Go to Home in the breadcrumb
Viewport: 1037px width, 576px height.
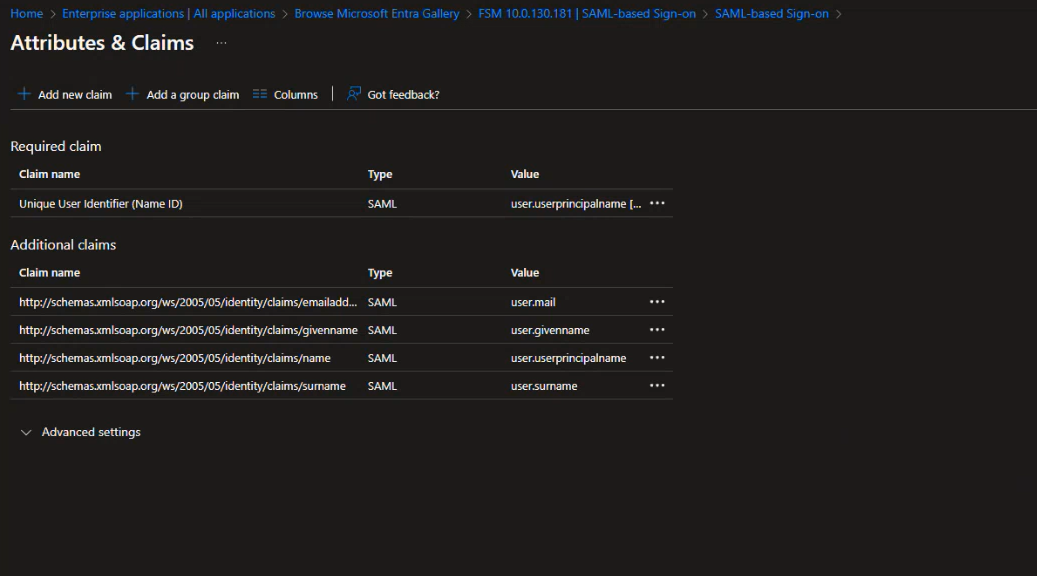click(x=26, y=14)
